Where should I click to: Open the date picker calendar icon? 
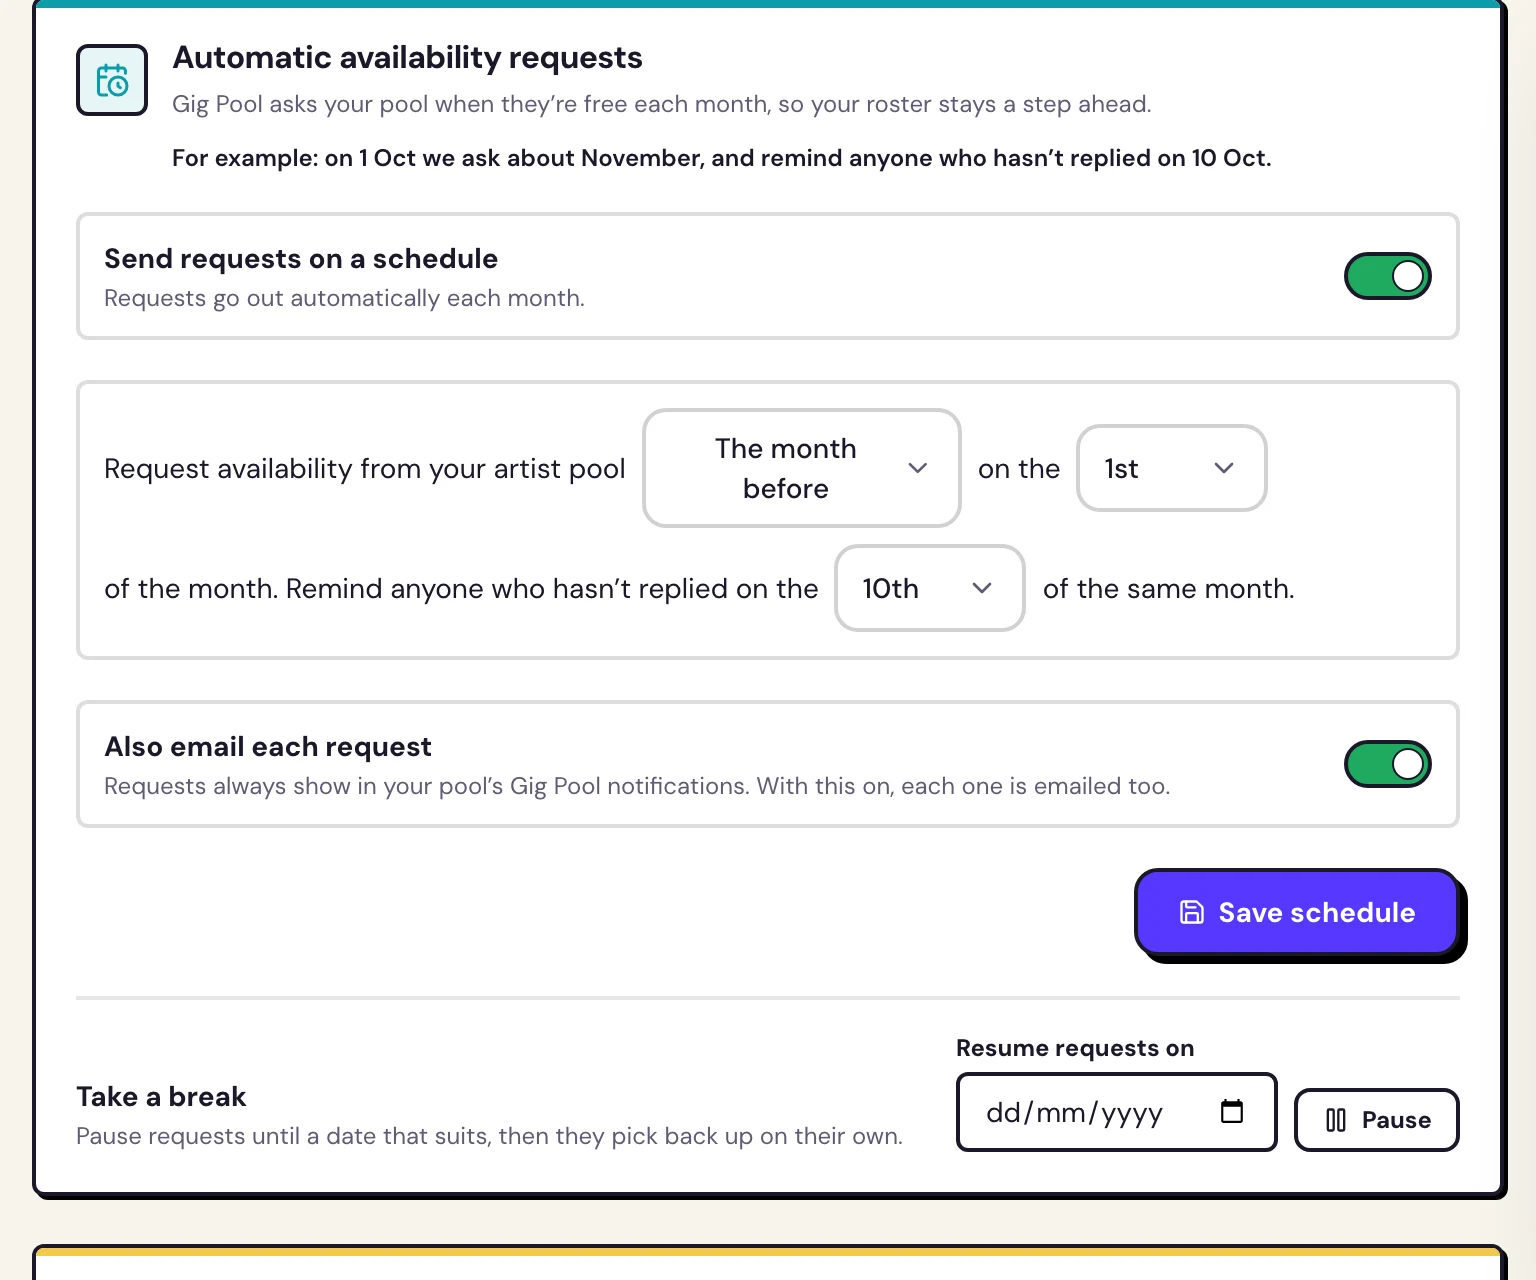click(1232, 1111)
